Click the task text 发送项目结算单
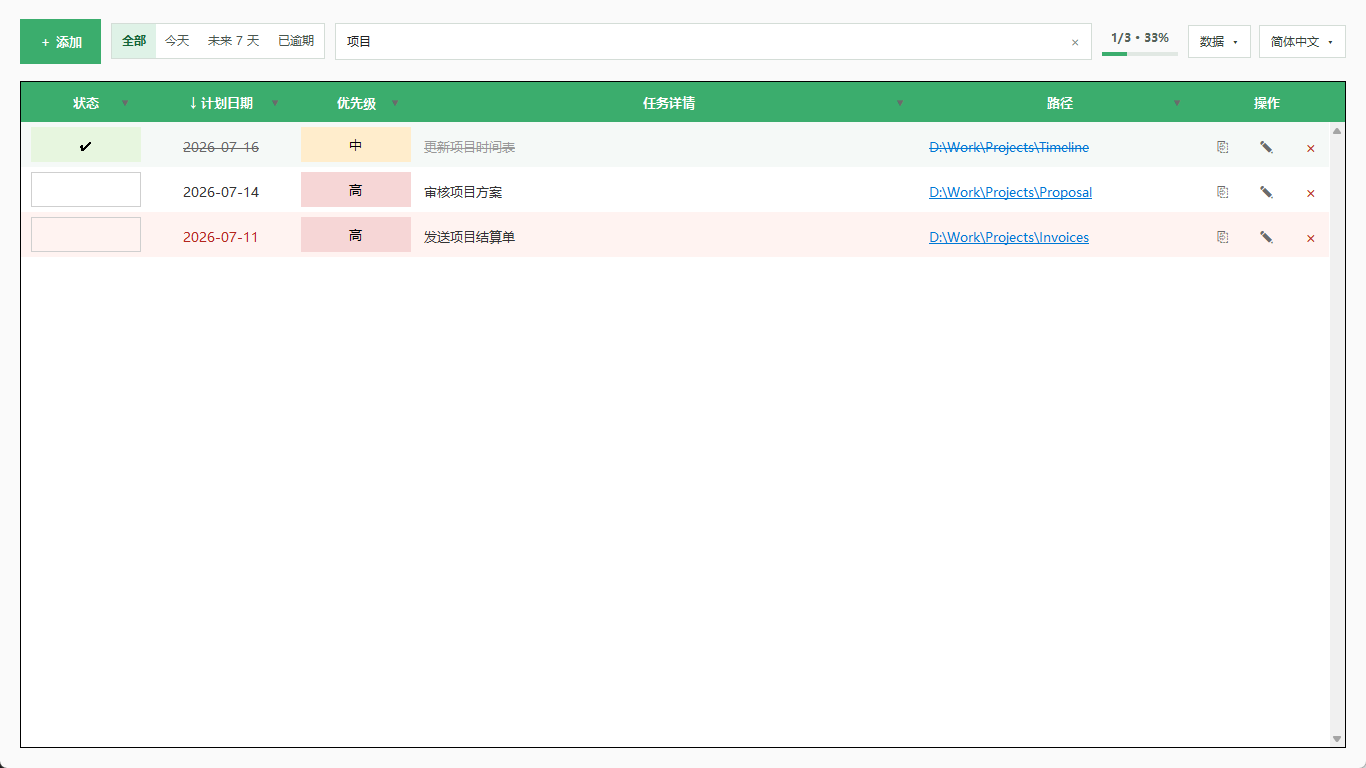The image size is (1366, 768). point(470,237)
